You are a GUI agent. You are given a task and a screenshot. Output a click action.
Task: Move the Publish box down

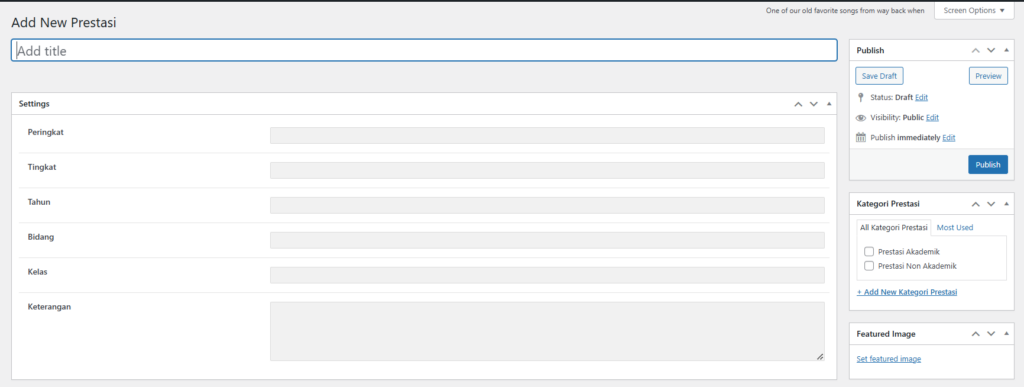click(991, 50)
